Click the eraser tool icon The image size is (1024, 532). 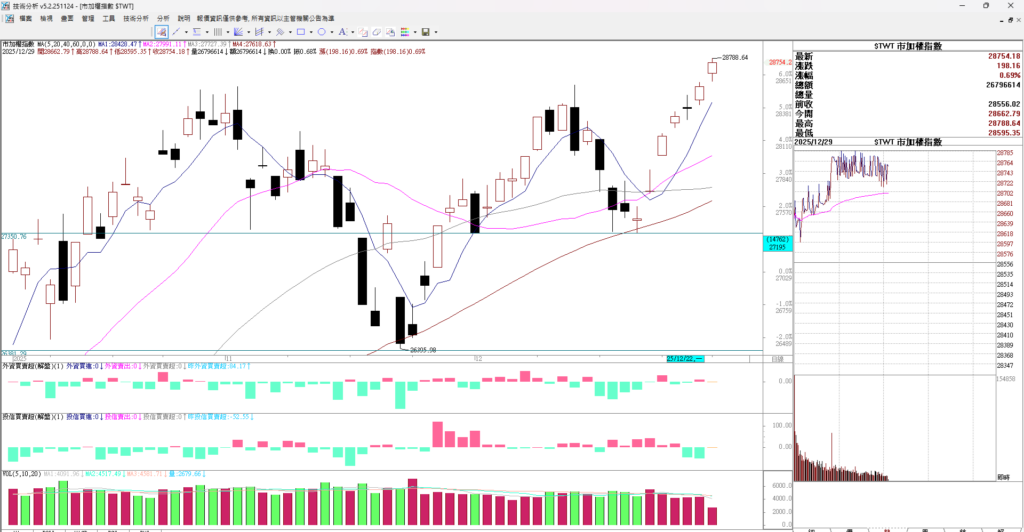pos(377,32)
